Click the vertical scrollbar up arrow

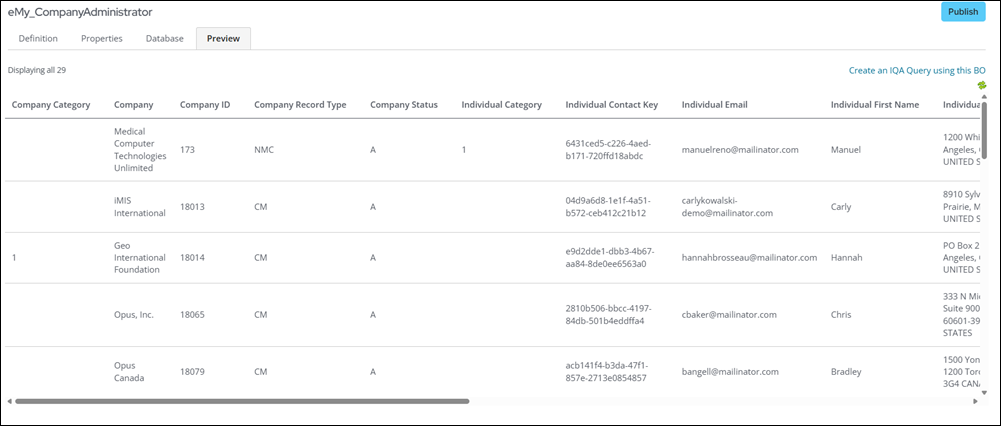[984, 98]
